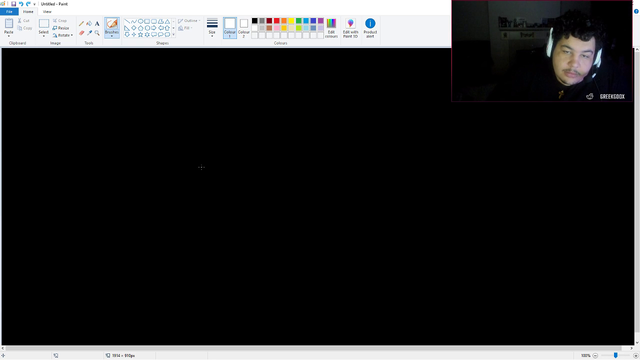This screenshot has height=360, width=640.
Task: Choose the Right arrow shape
Action: [153, 28]
